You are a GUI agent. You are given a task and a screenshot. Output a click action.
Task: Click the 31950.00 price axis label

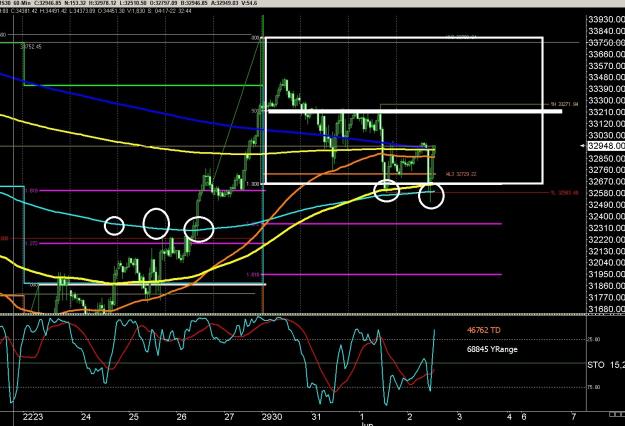pyautogui.click(x=606, y=274)
